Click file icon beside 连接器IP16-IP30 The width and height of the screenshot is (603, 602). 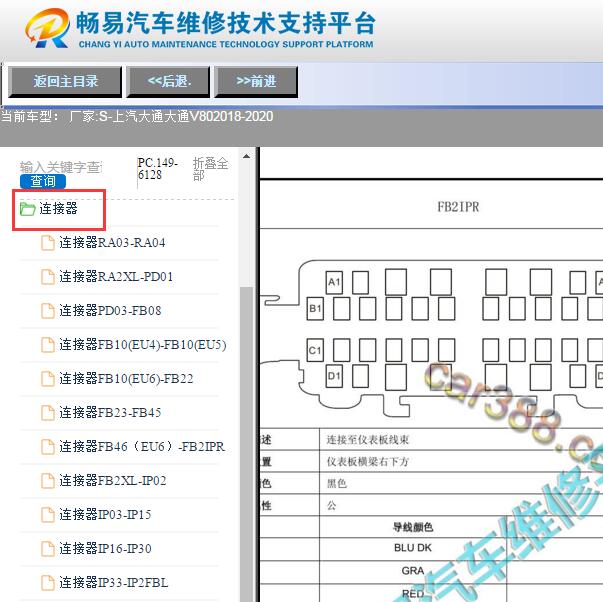(48, 549)
